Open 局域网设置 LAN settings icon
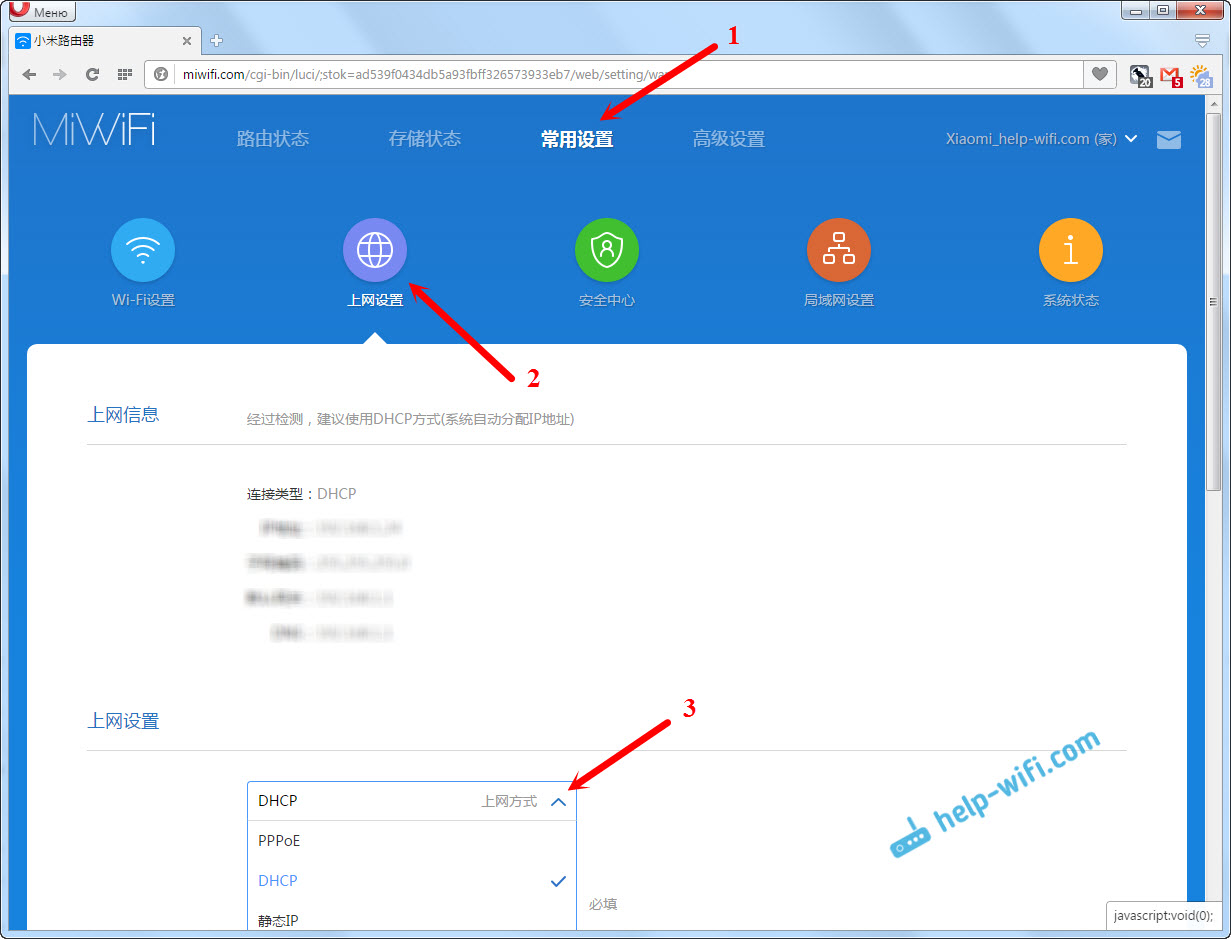The height and width of the screenshot is (939, 1231). [x=839, y=249]
